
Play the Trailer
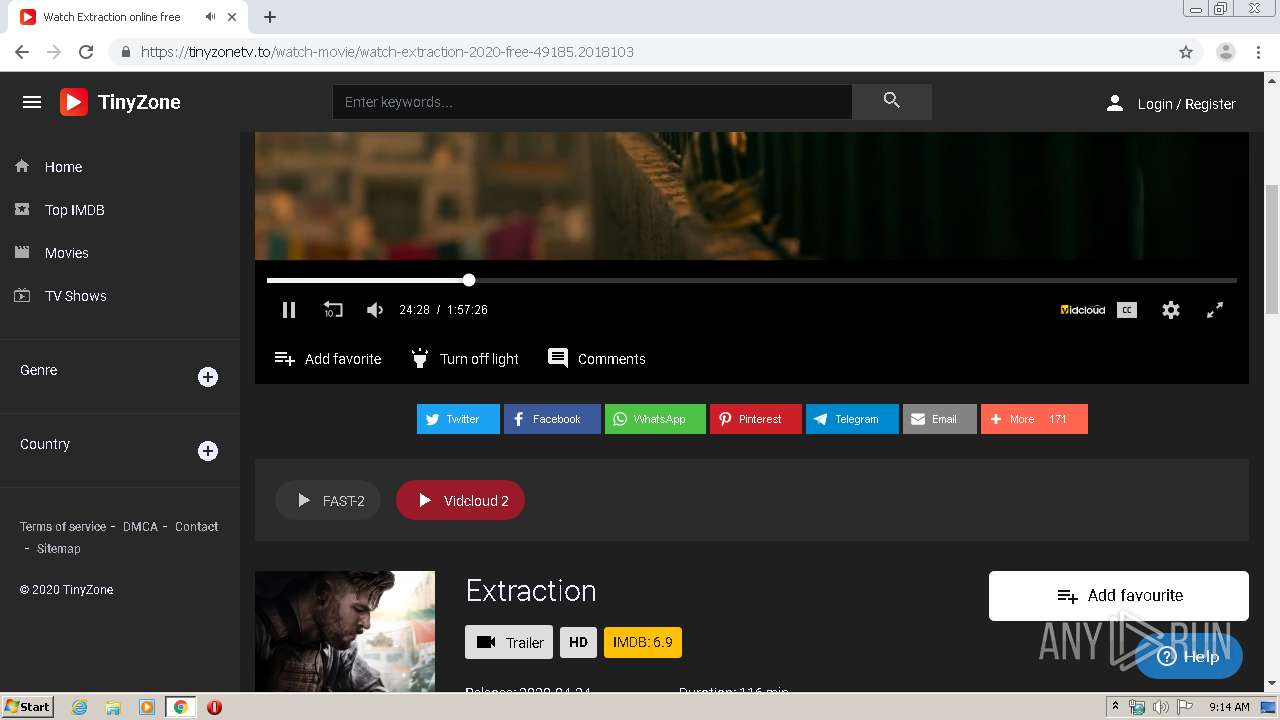[x=509, y=642]
